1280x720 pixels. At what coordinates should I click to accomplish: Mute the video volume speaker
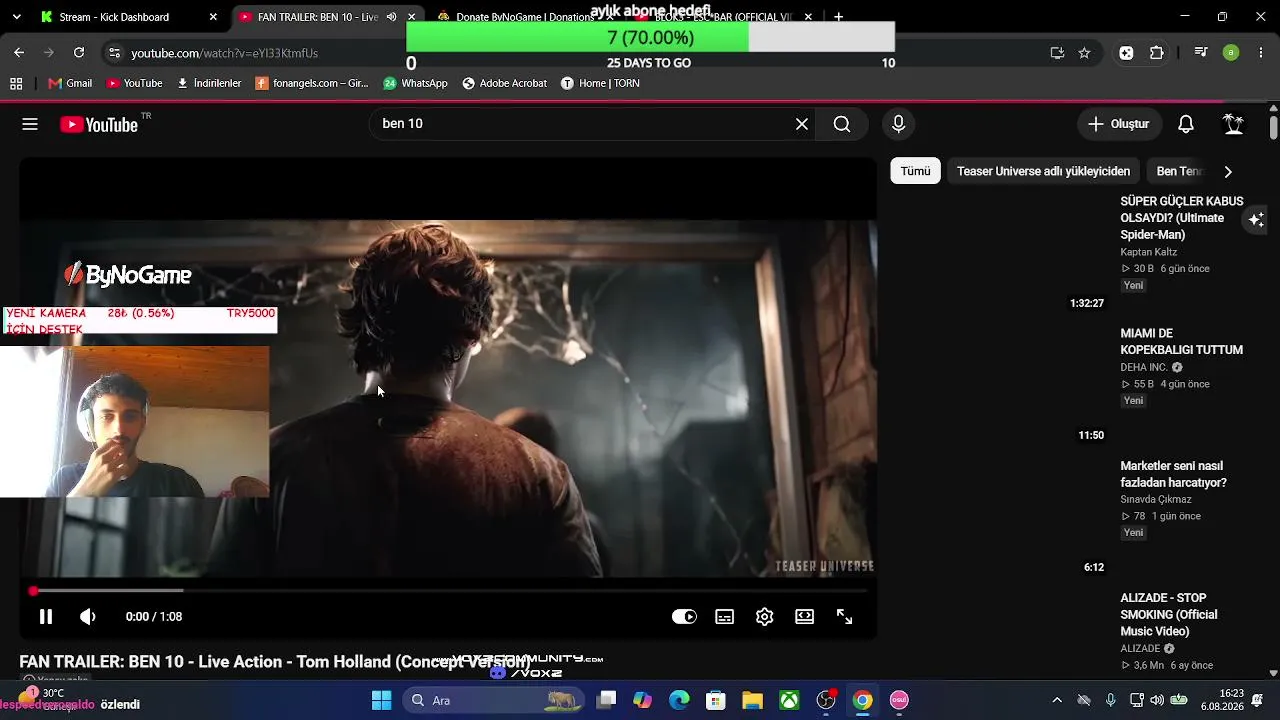[x=88, y=617]
